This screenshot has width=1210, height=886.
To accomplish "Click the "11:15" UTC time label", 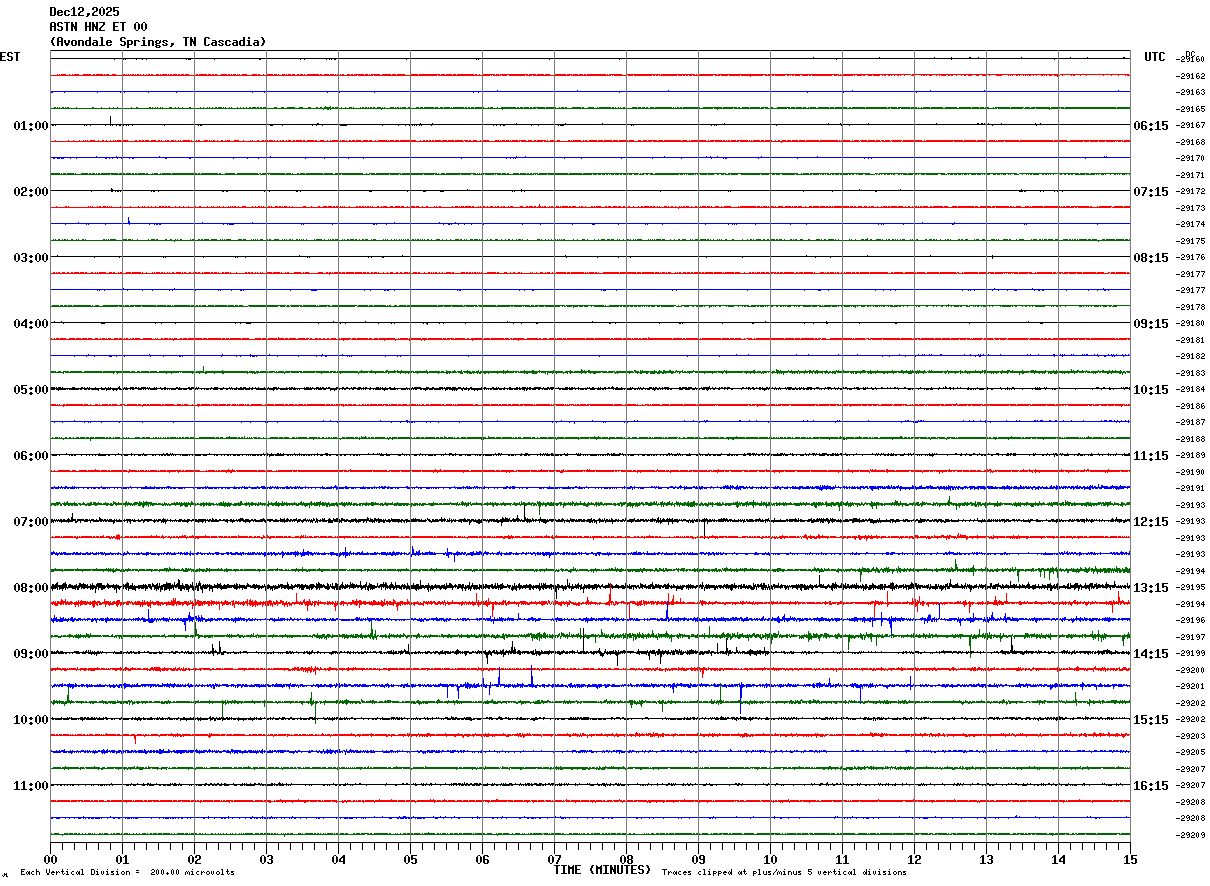I will (1150, 456).
